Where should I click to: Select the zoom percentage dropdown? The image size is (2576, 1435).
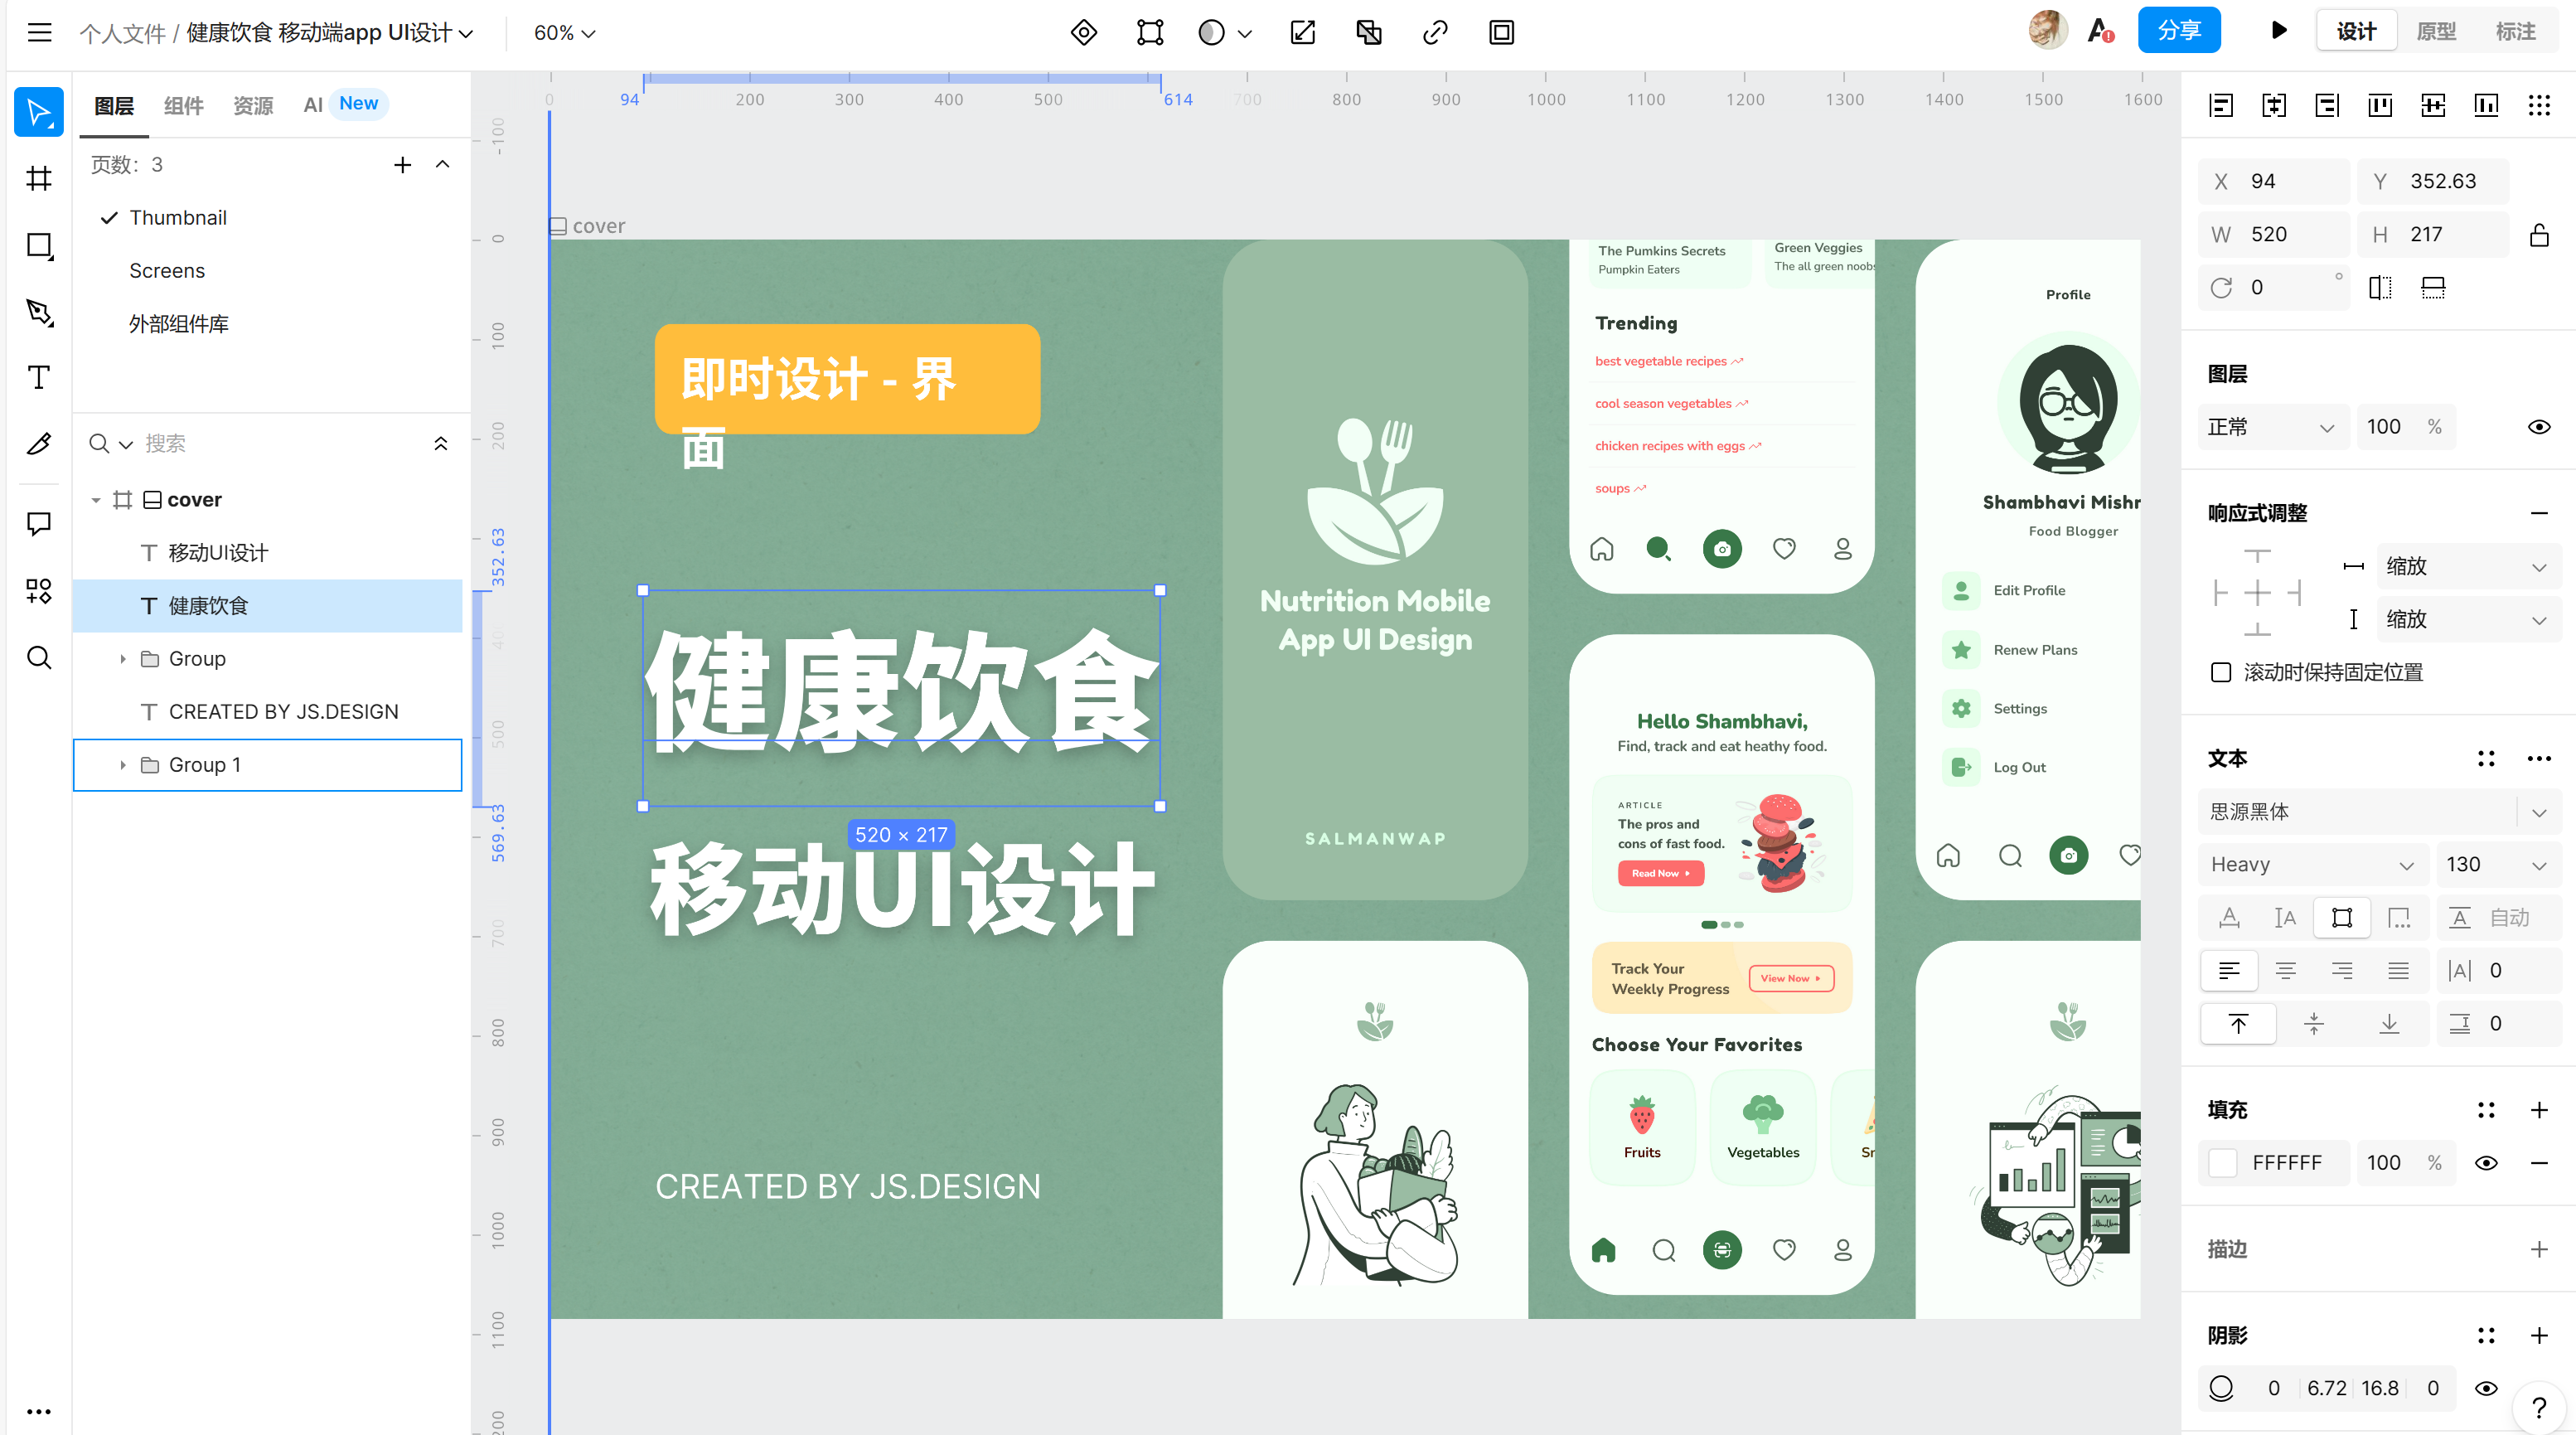(x=567, y=32)
